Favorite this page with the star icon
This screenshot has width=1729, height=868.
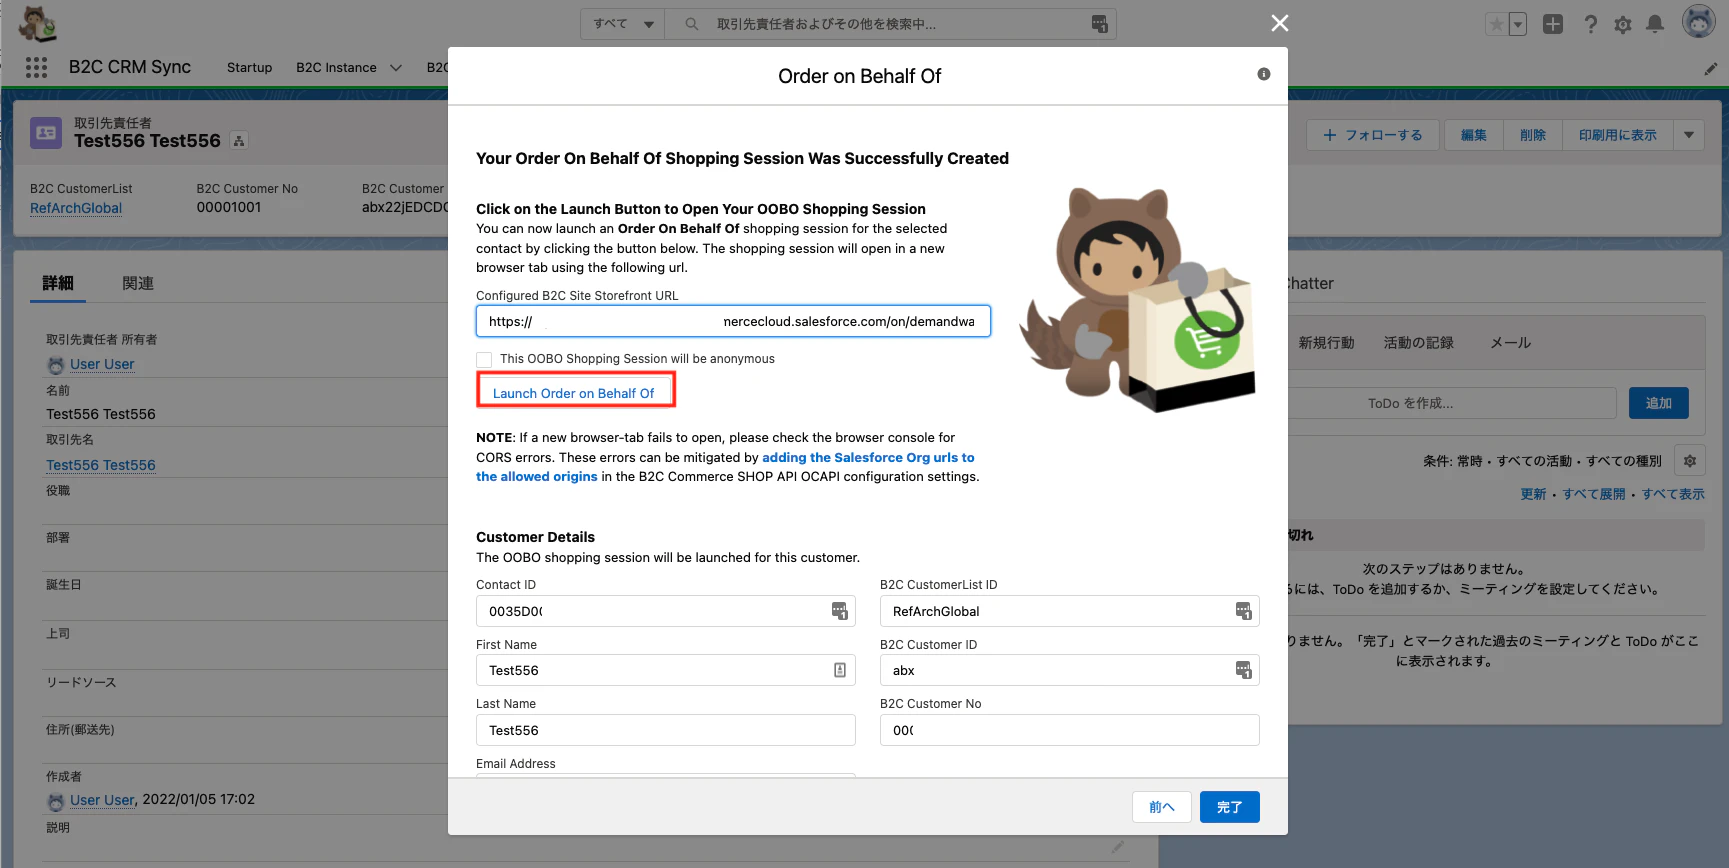pyautogui.click(x=1496, y=24)
